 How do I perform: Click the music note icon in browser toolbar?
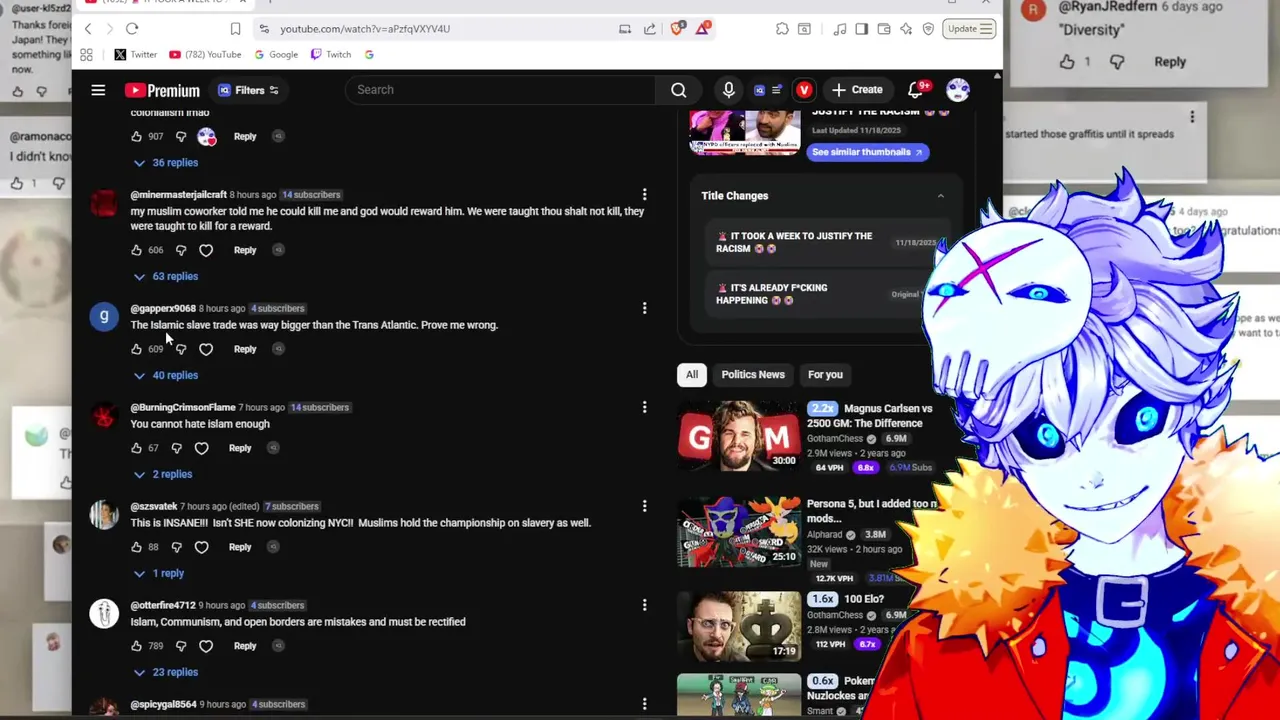click(x=839, y=29)
